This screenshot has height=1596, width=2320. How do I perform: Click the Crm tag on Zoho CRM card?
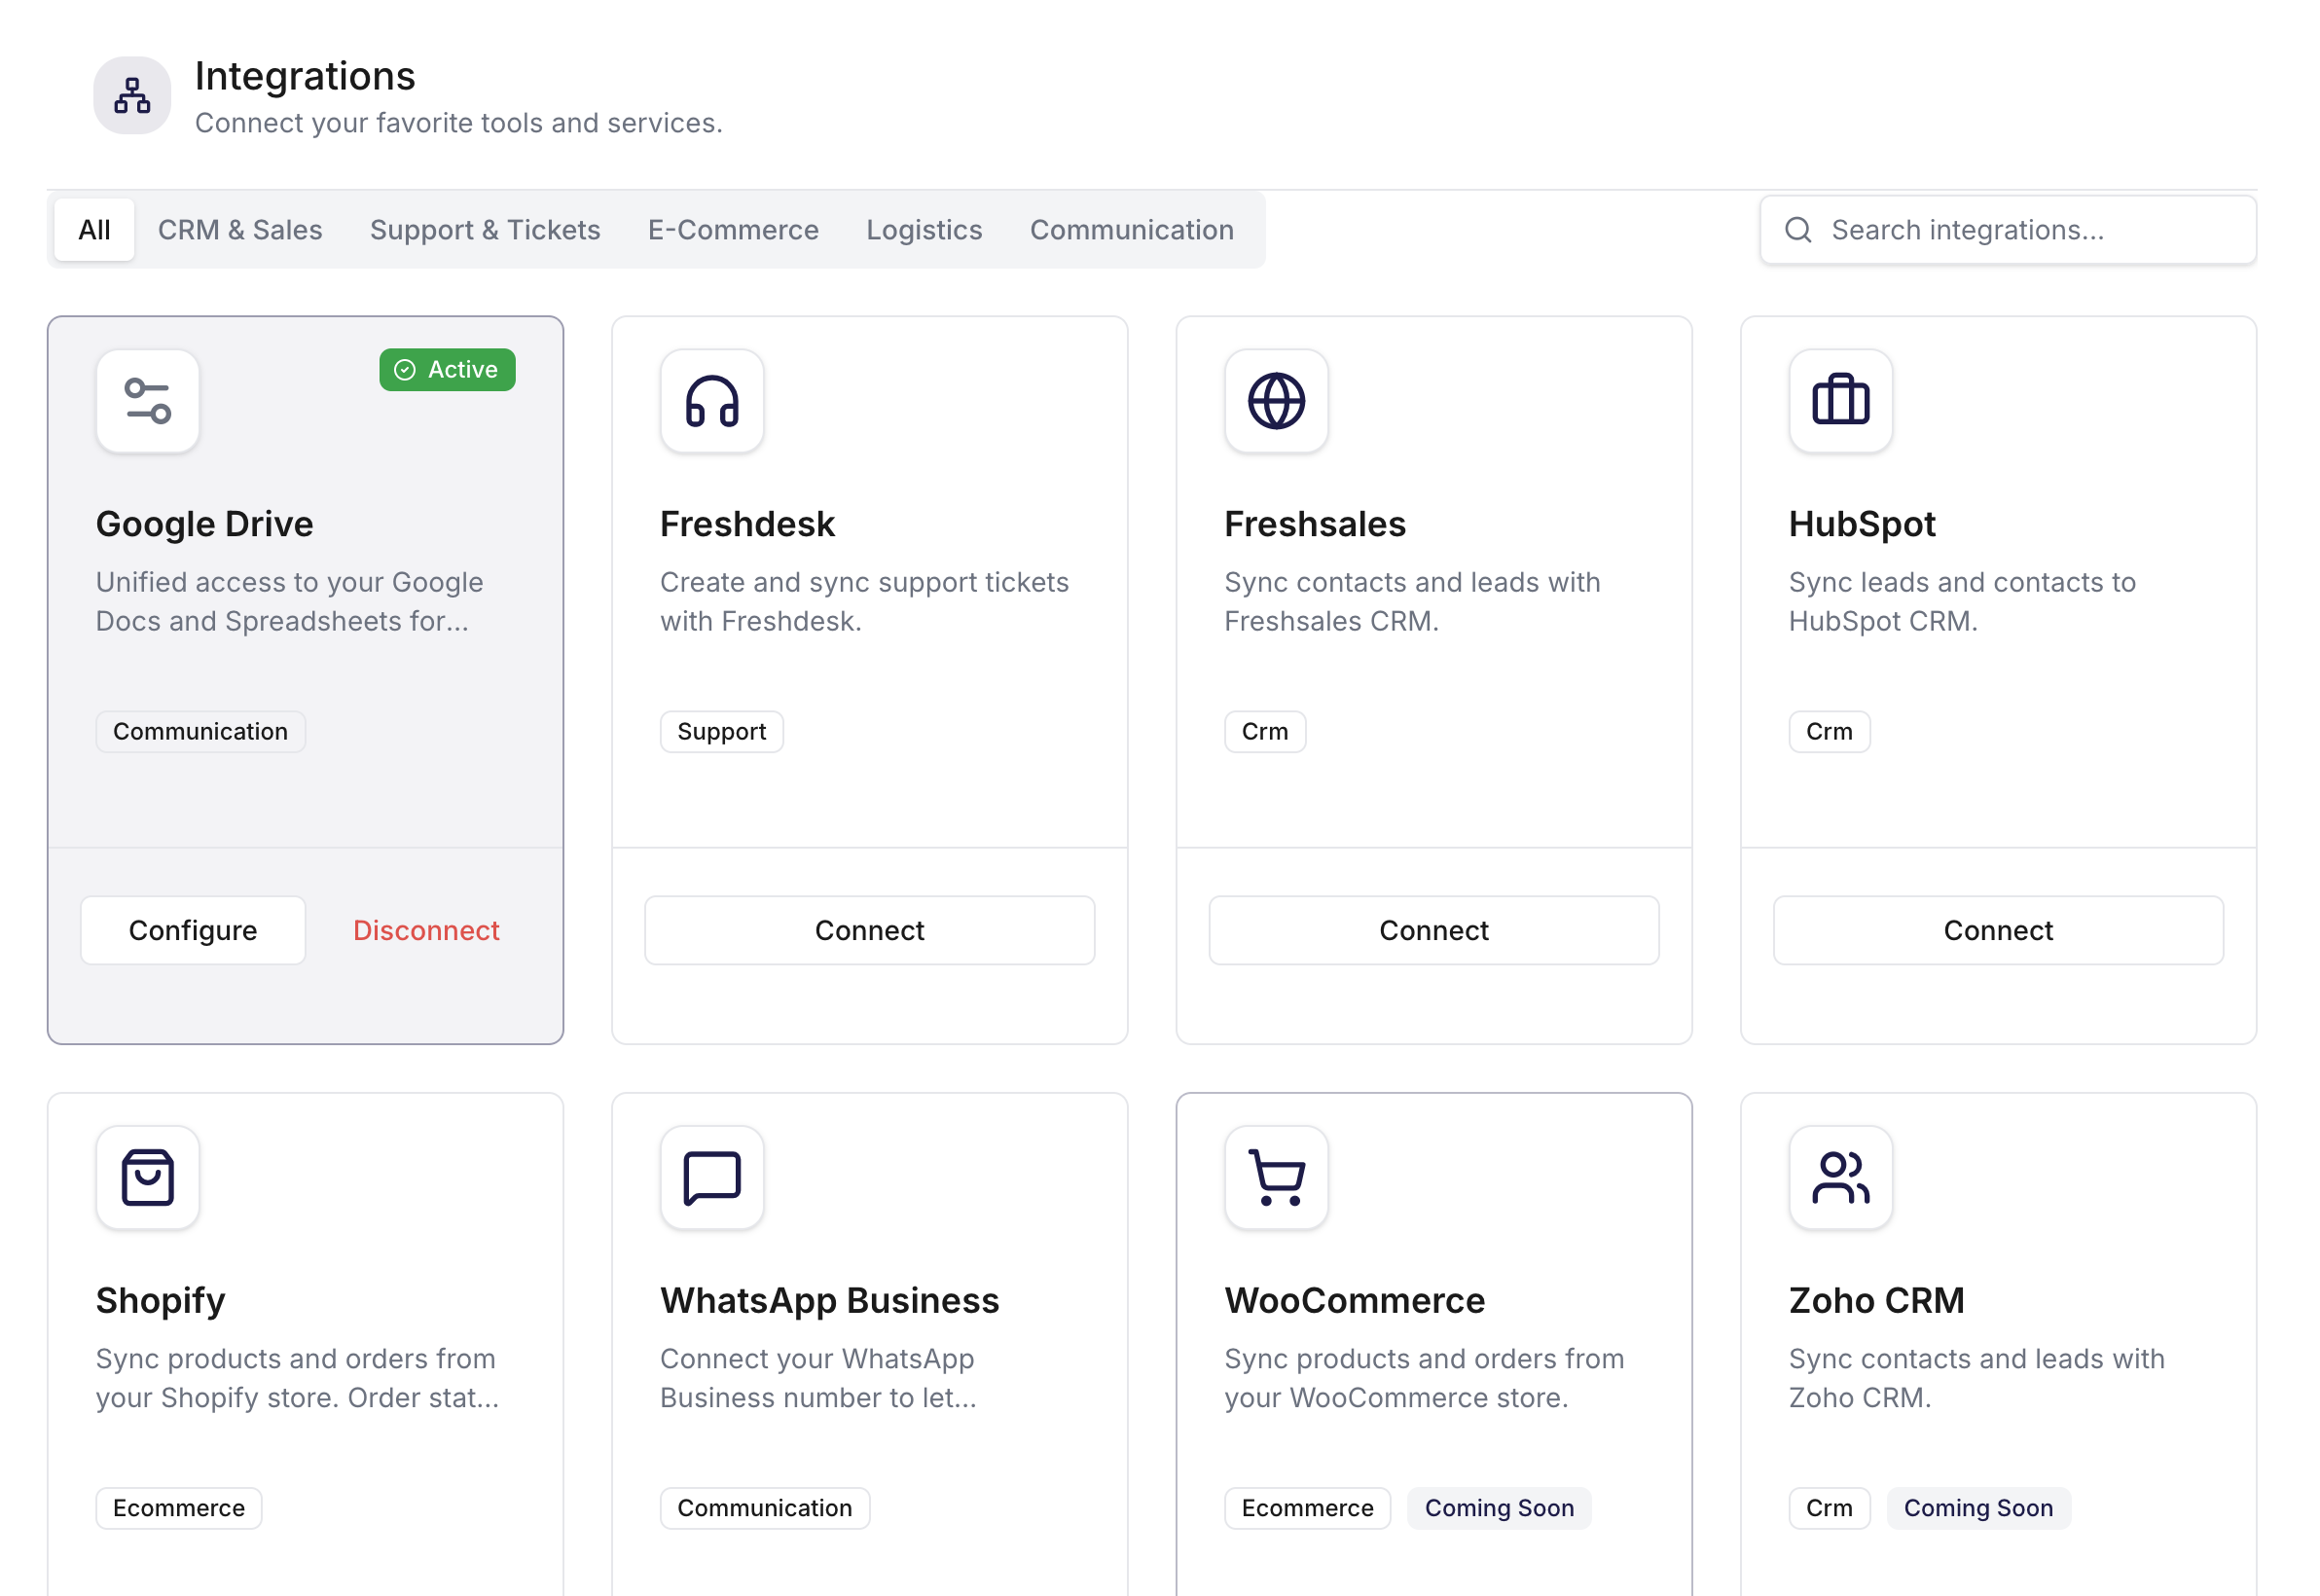point(1828,1507)
